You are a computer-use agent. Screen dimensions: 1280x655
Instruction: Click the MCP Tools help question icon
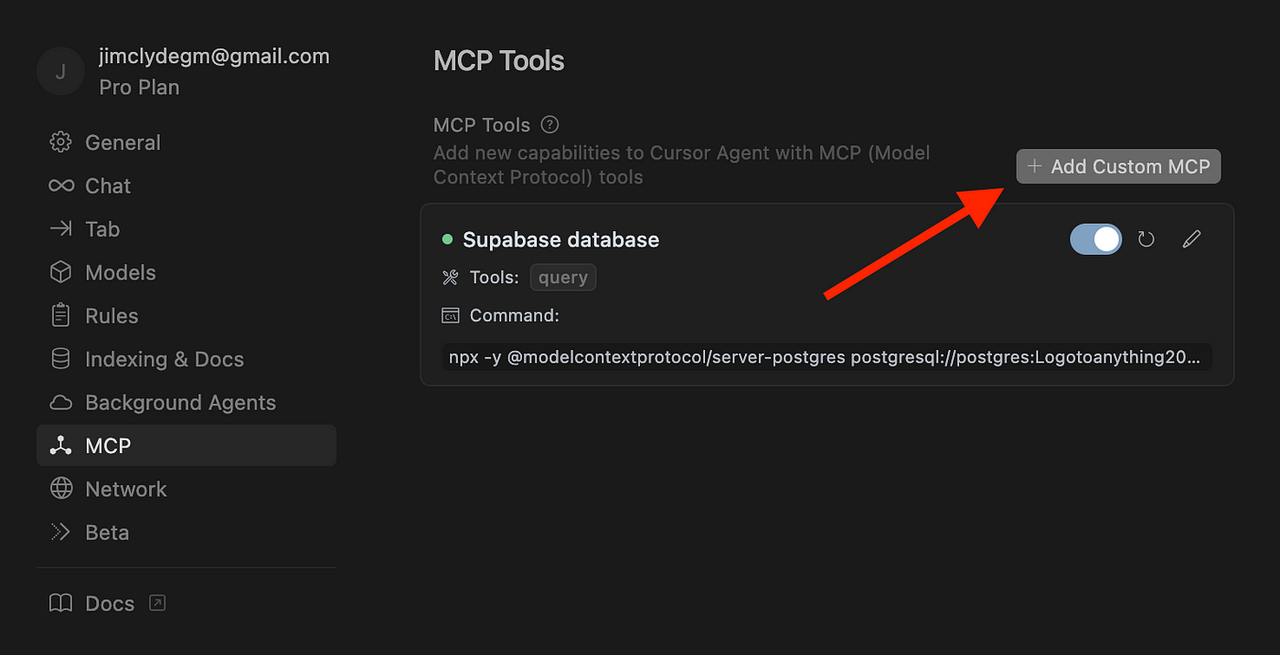tap(550, 125)
